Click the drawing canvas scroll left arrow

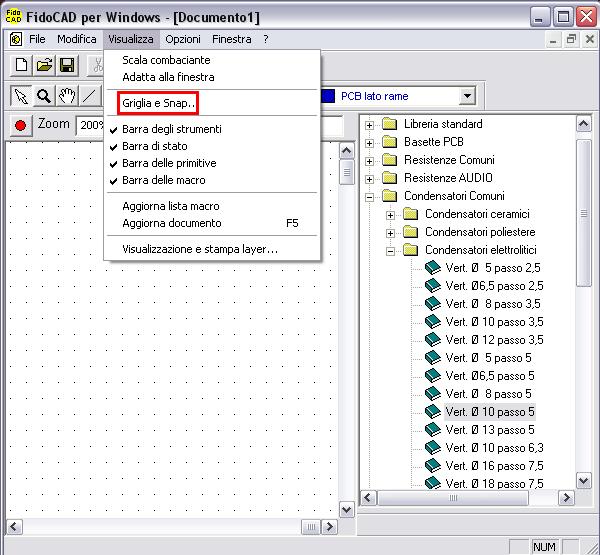click(14, 527)
